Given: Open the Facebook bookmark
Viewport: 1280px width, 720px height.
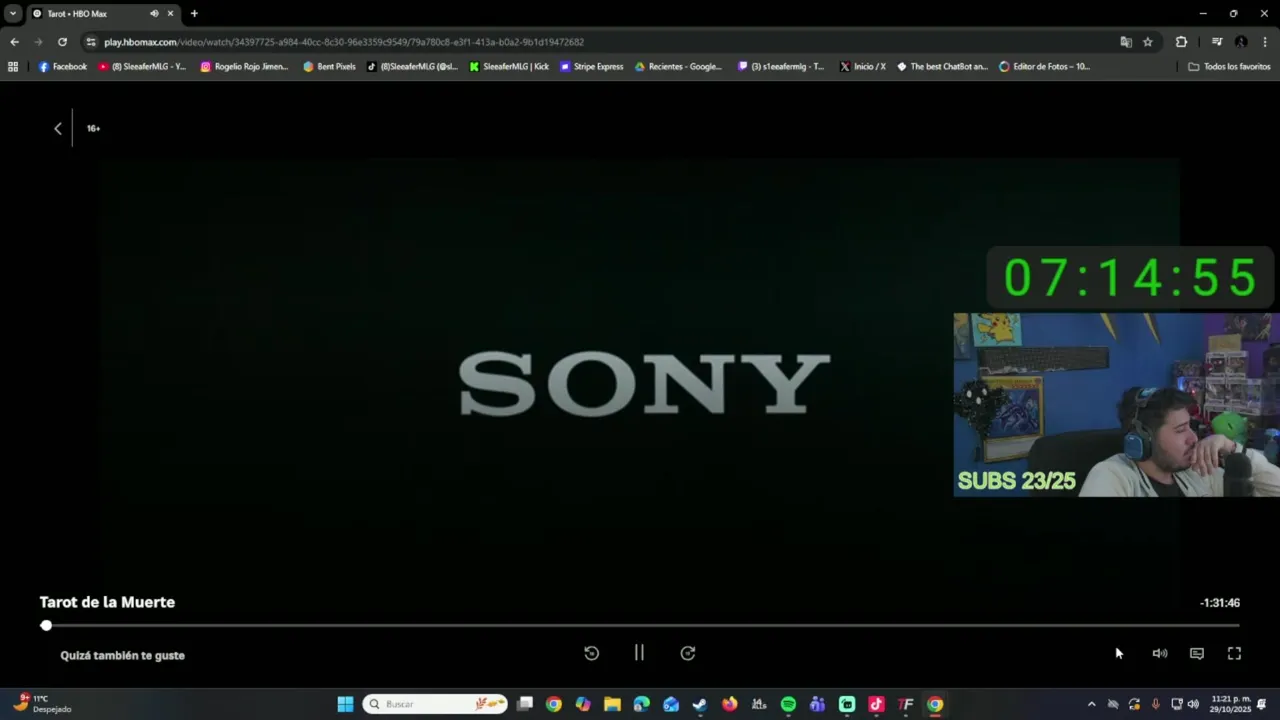Looking at the screenshot, I should [x=62, y=67].
